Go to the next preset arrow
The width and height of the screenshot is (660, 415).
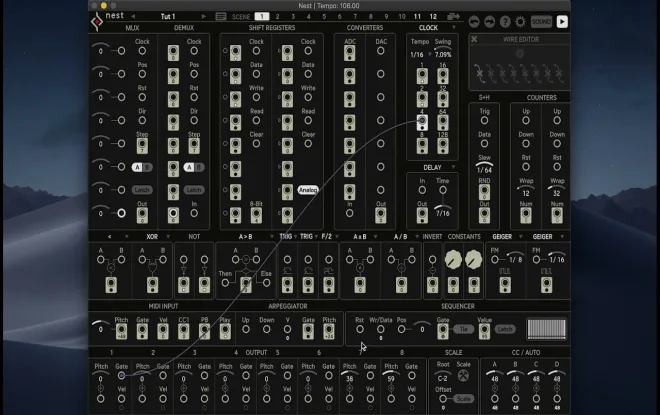(204, 16)
